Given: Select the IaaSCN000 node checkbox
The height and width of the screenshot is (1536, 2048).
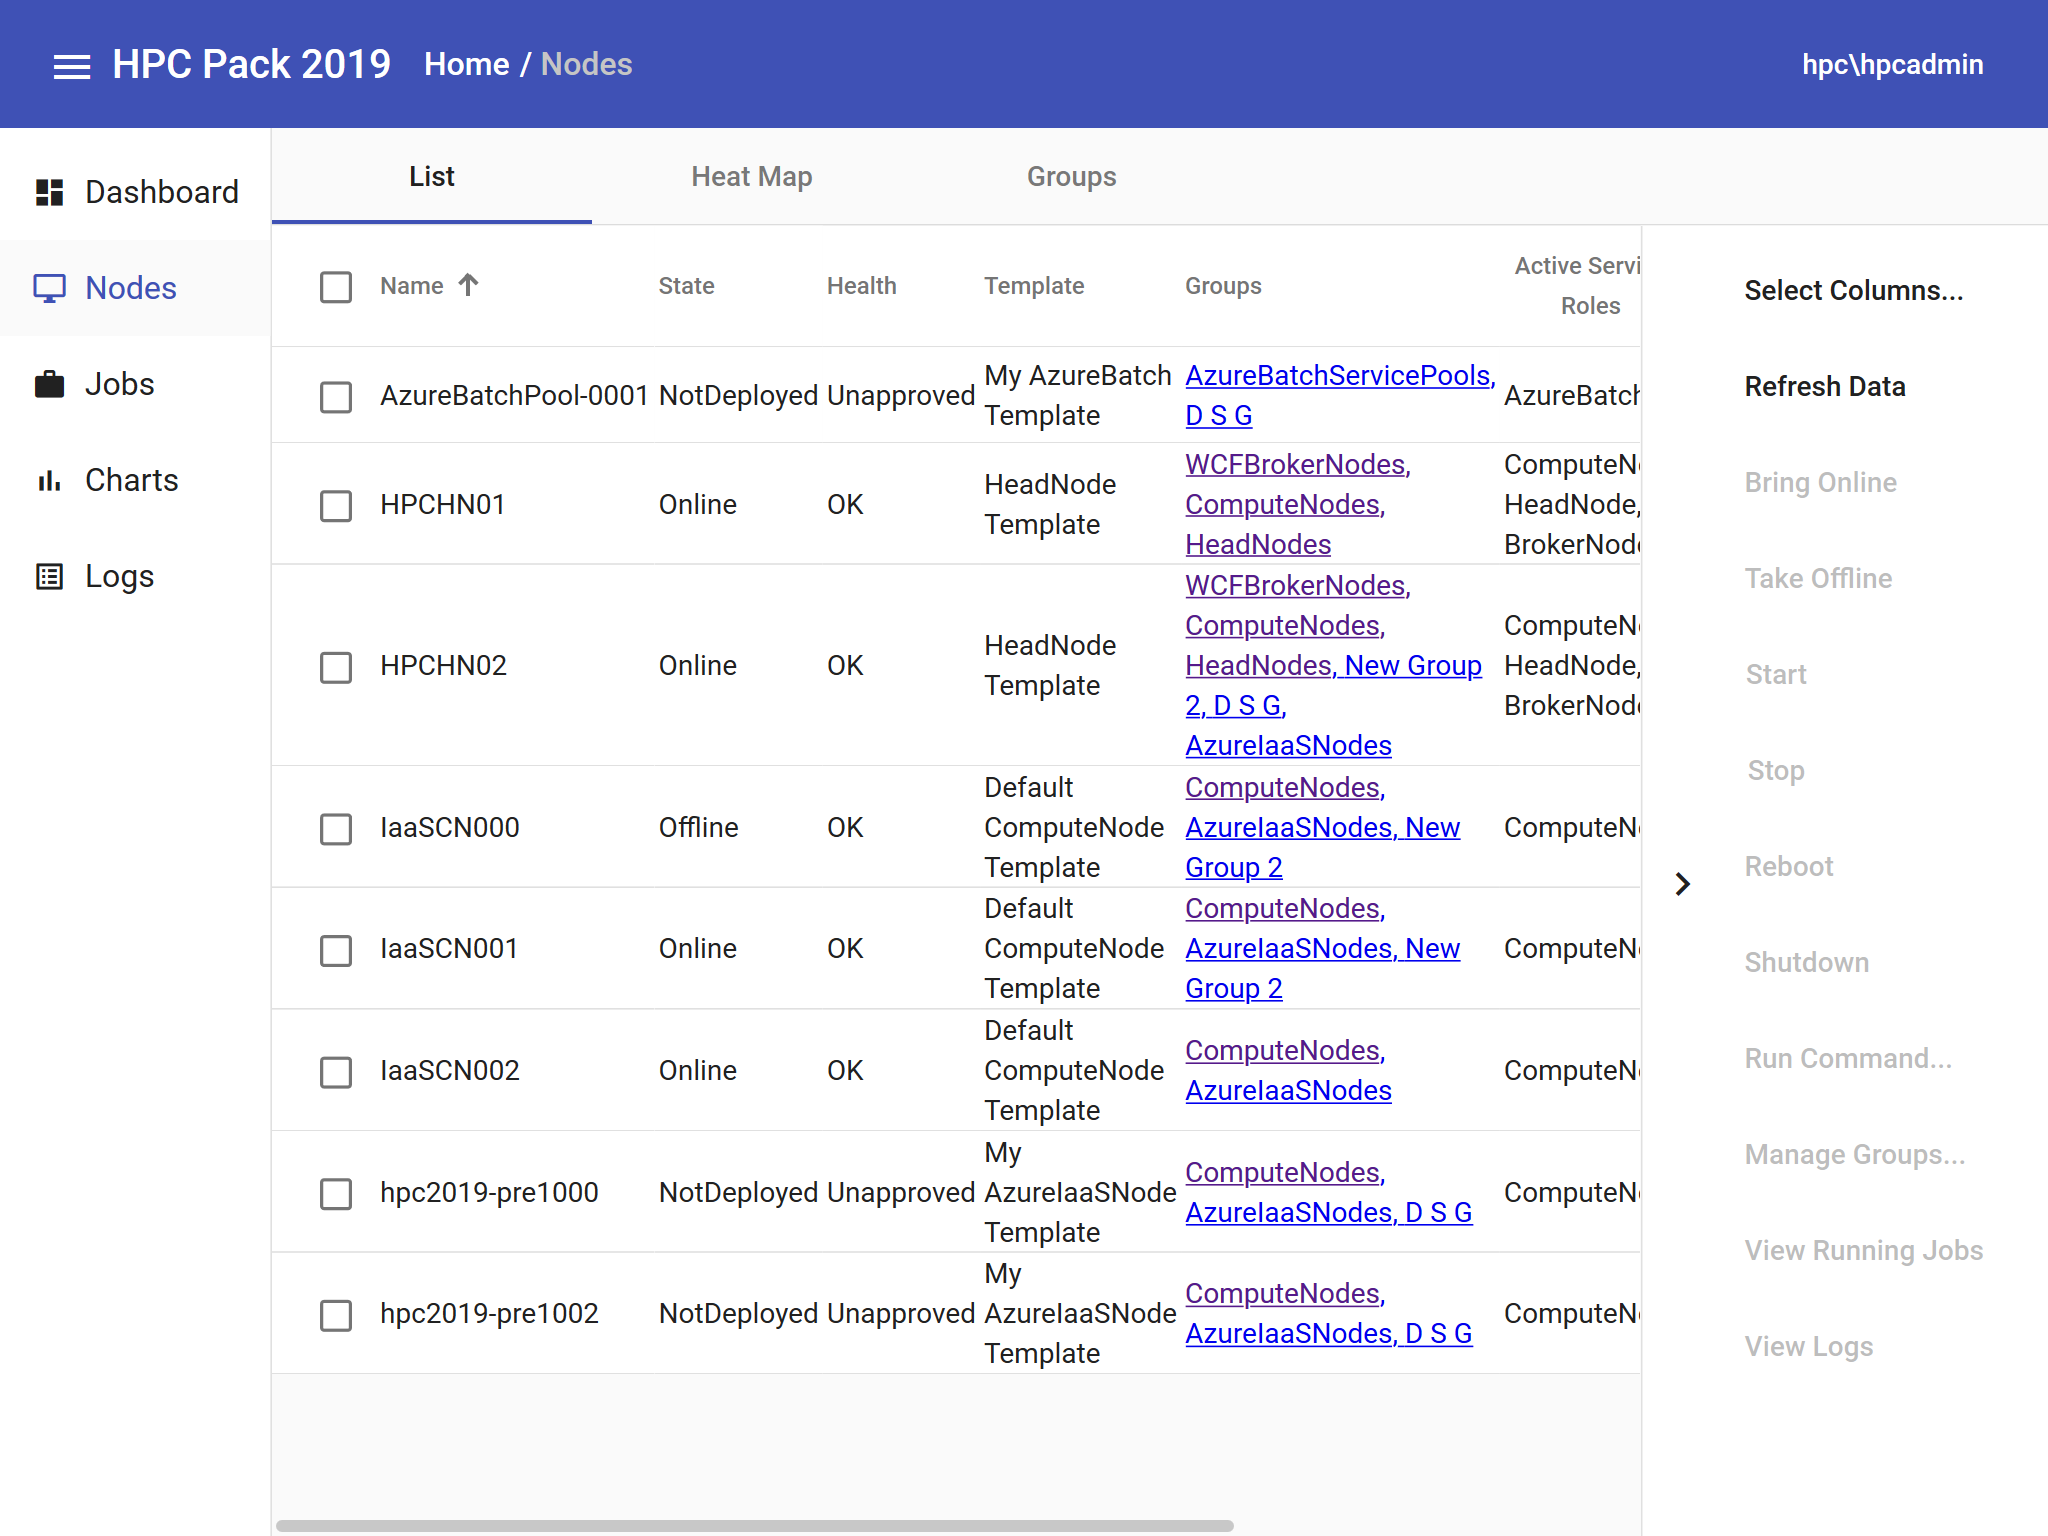Looking at the screenshot, I should click(336, 828).
